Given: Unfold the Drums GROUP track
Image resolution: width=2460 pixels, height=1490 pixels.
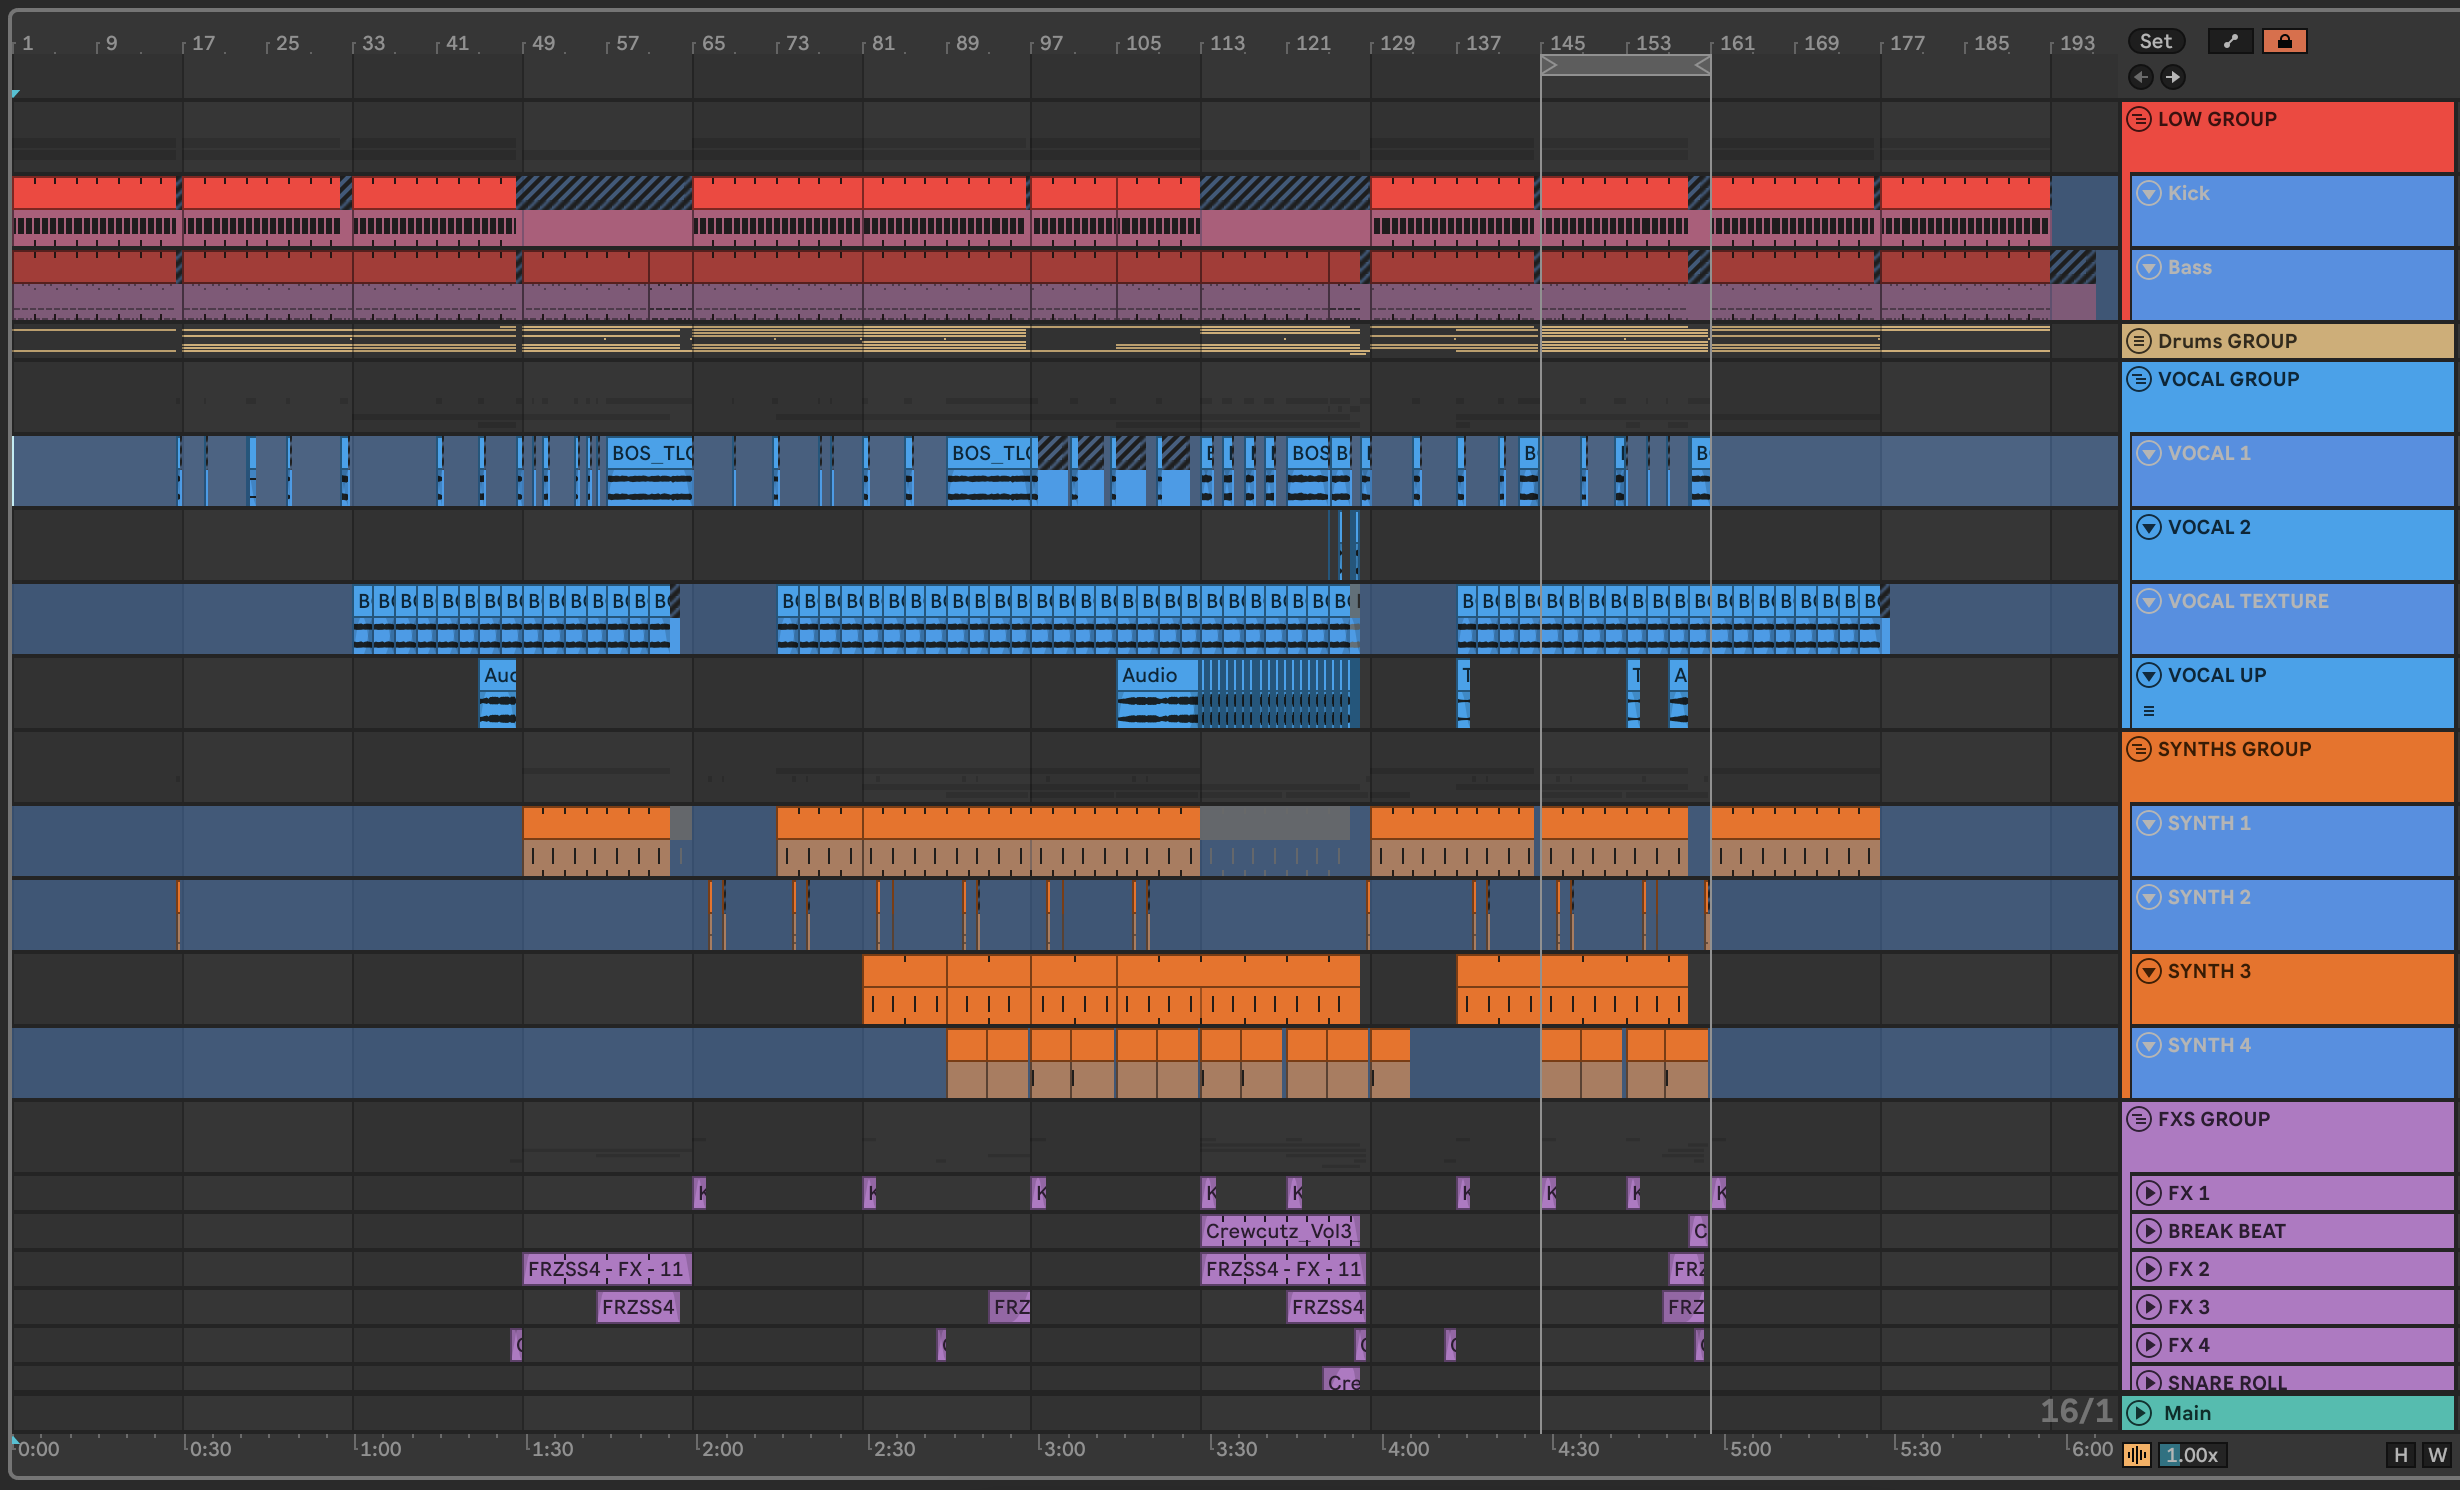Looking at the screenshot, I should (x=2138, y=341).
